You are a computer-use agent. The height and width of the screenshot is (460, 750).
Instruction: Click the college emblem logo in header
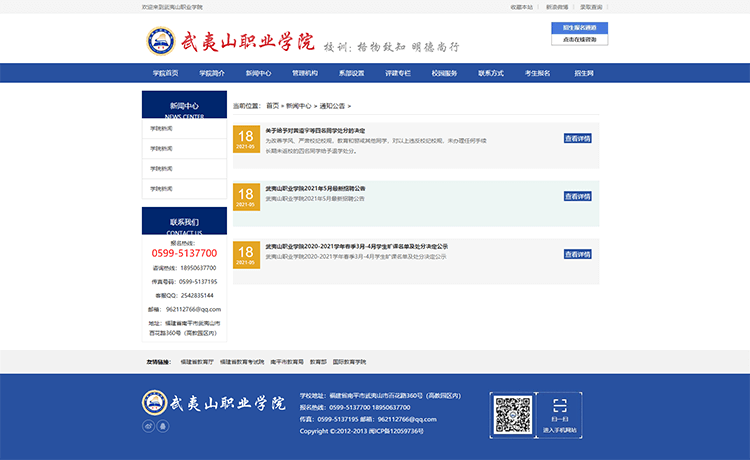[x=160, y=41]
